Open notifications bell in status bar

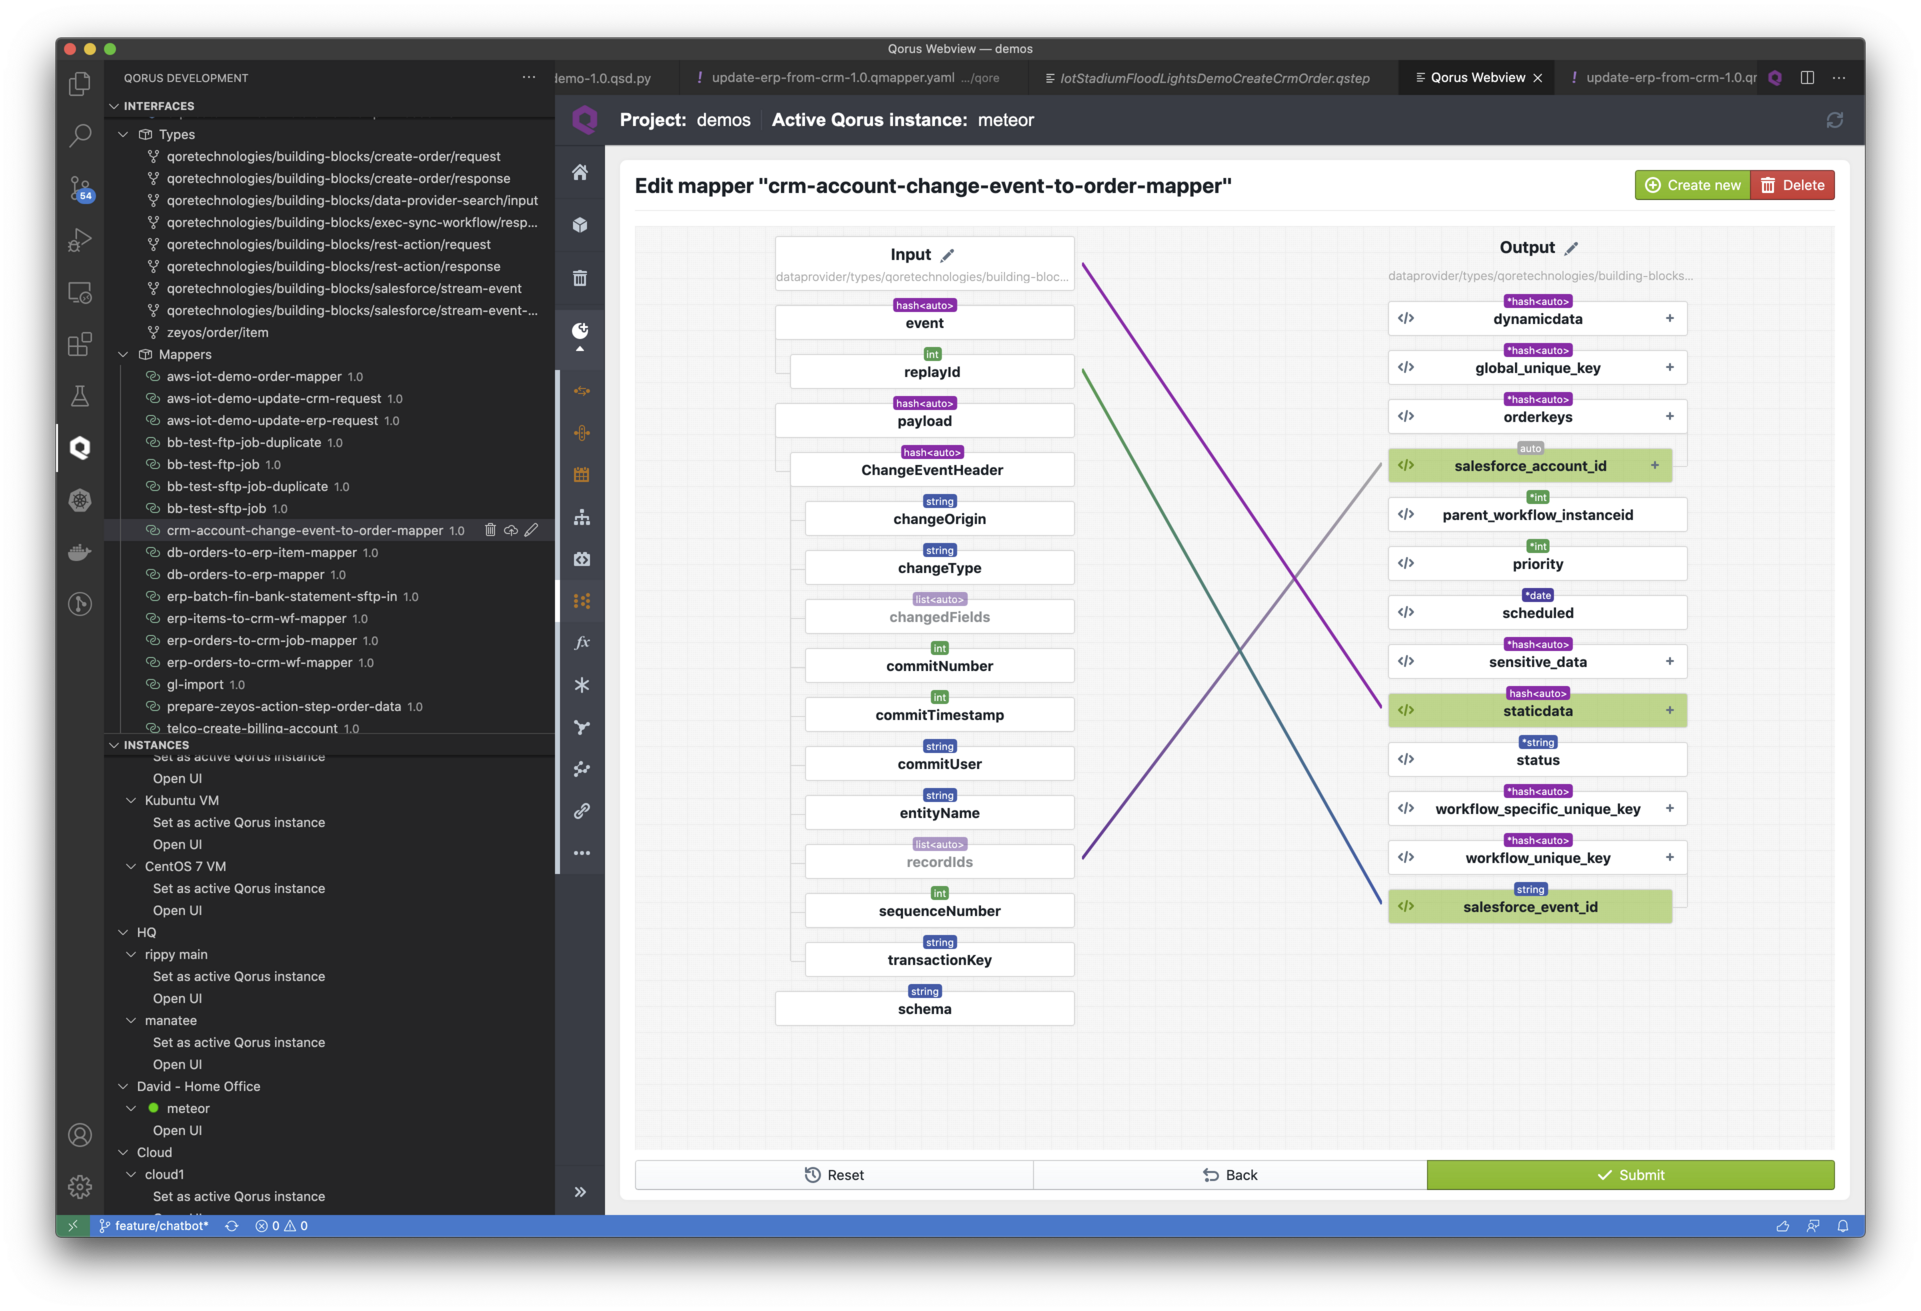pyautogui.click(x=1843, y=1226)
